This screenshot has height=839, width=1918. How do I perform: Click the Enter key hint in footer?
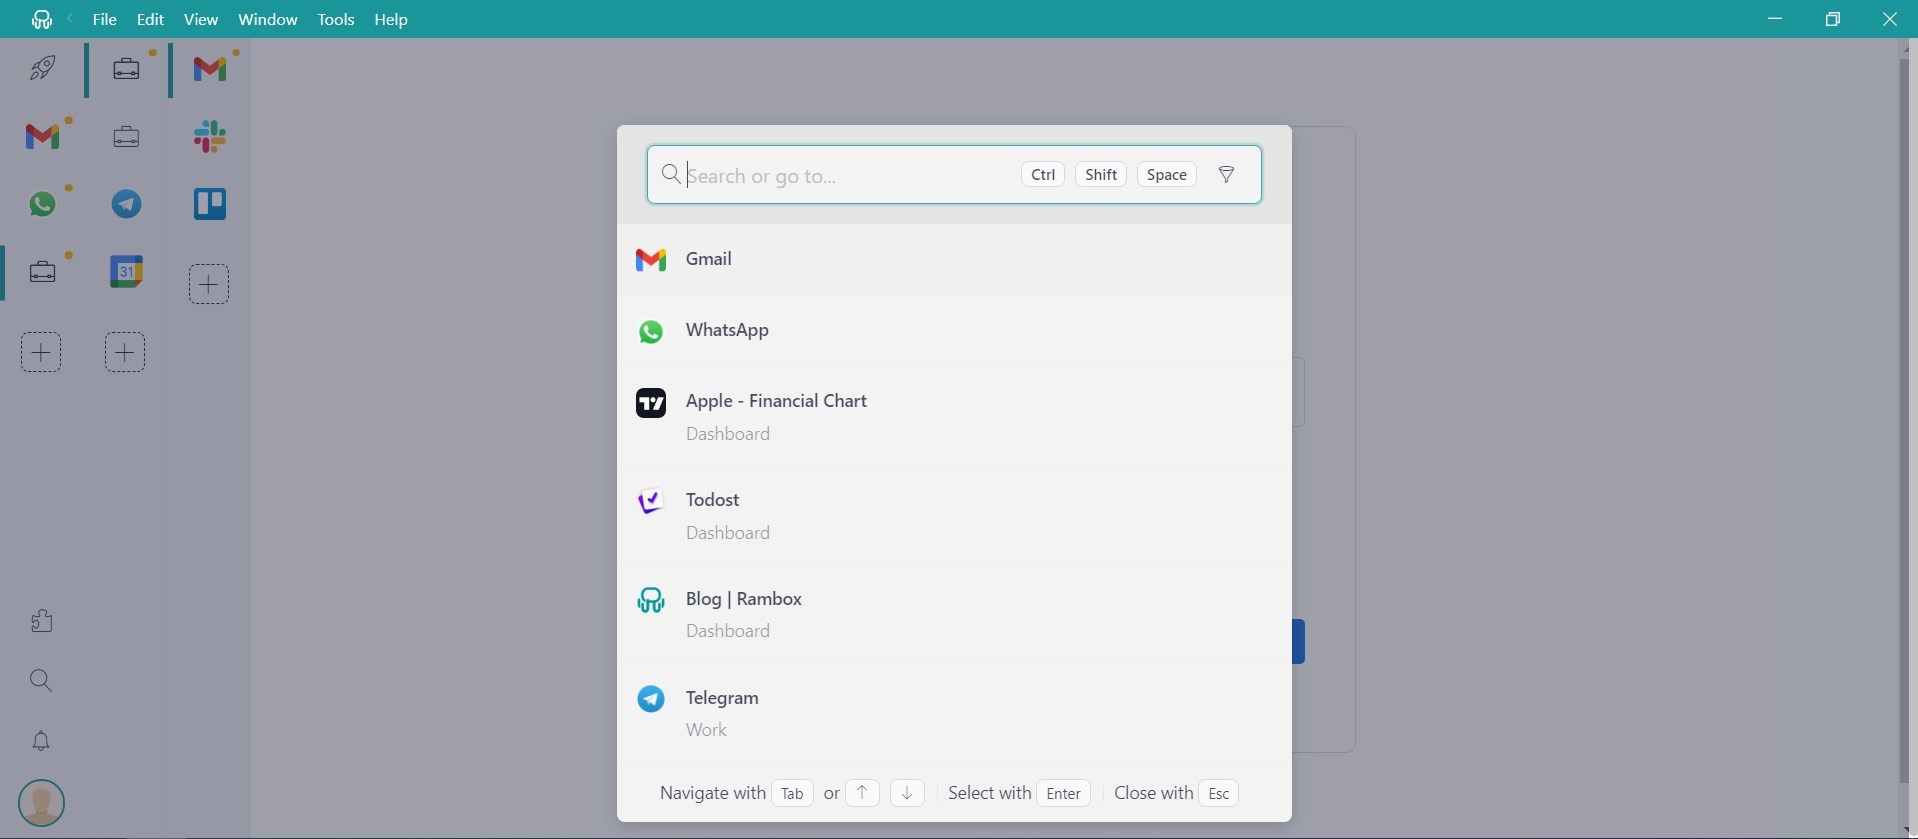pyautogui.click(x=1064, y=793)
